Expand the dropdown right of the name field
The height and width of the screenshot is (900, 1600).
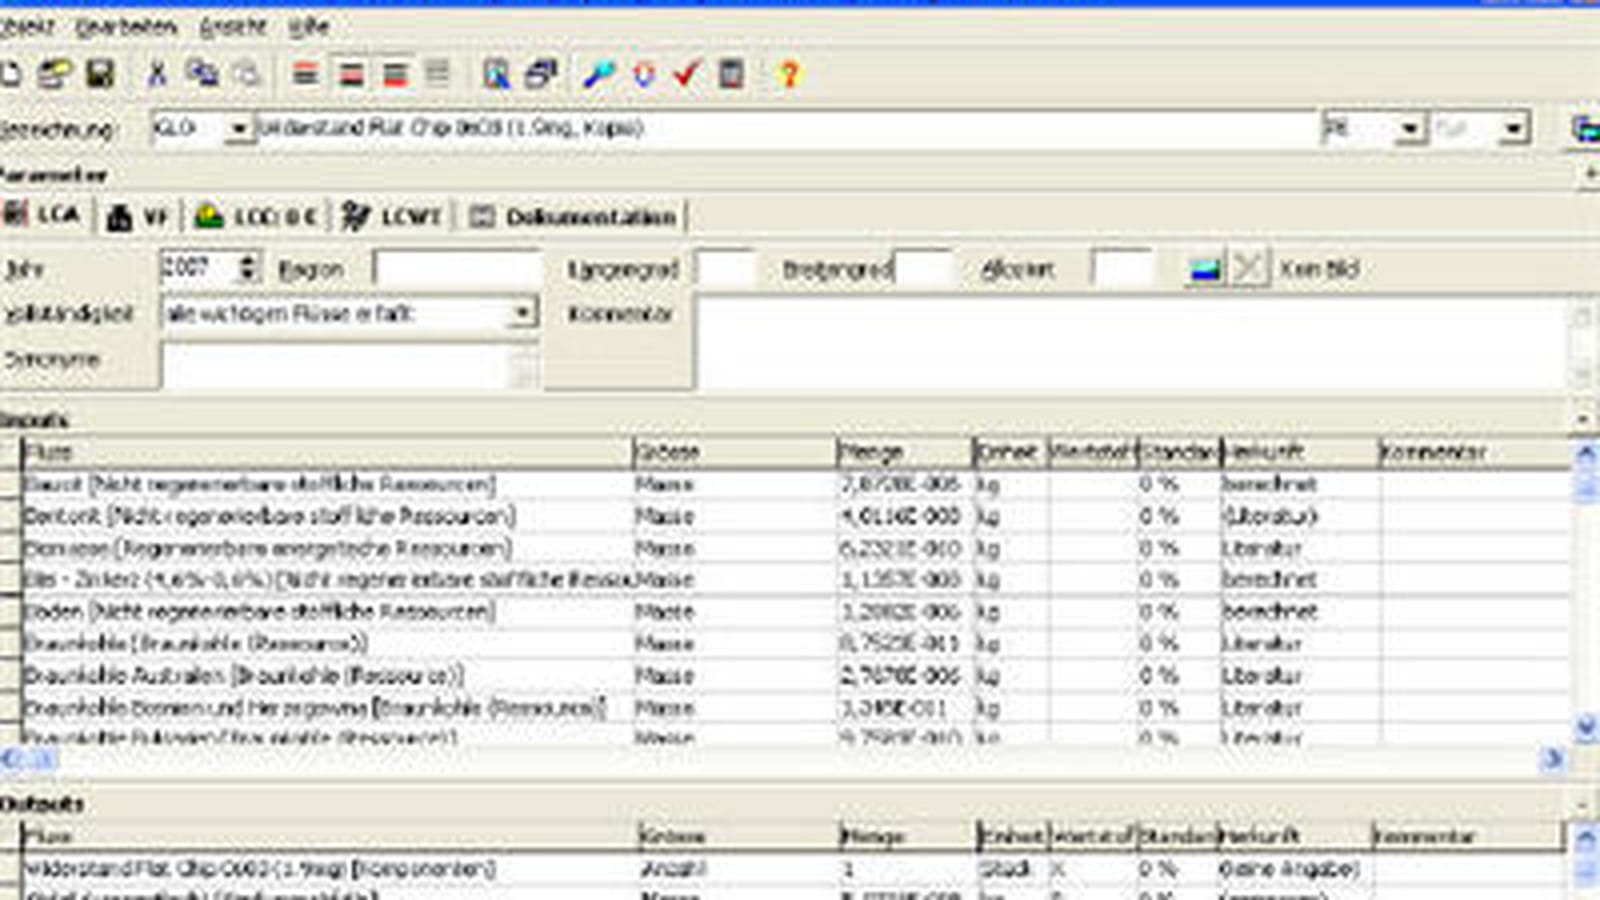click(1409, 129)
